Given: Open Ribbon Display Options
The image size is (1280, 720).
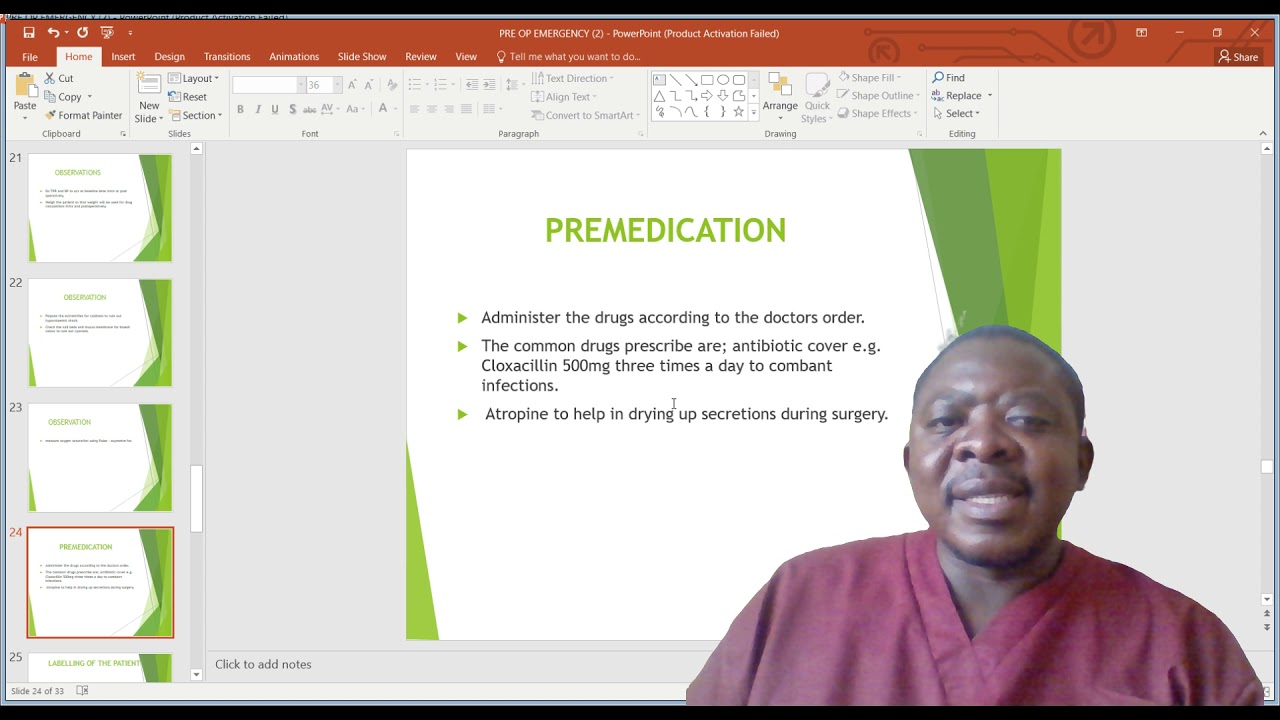Looking at the screenshot, I should (1141, 33).
